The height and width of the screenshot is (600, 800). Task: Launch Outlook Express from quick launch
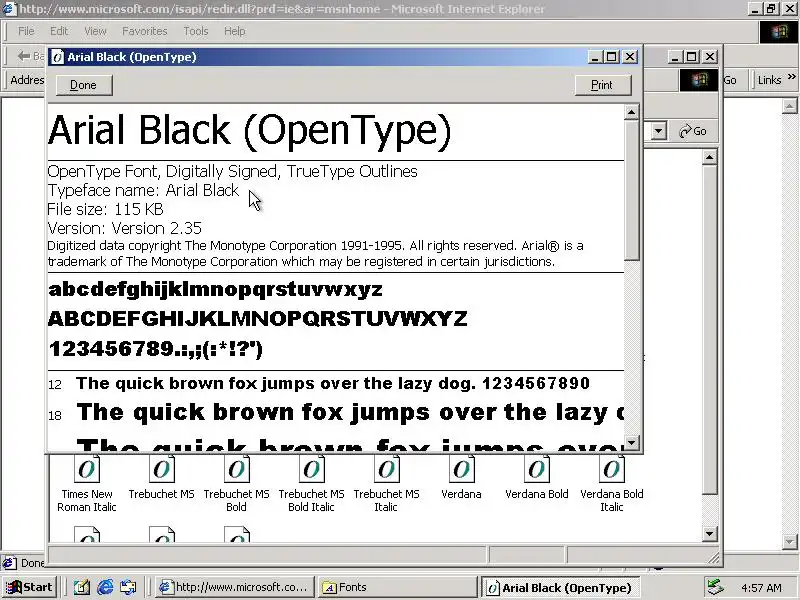click(128, 587)
